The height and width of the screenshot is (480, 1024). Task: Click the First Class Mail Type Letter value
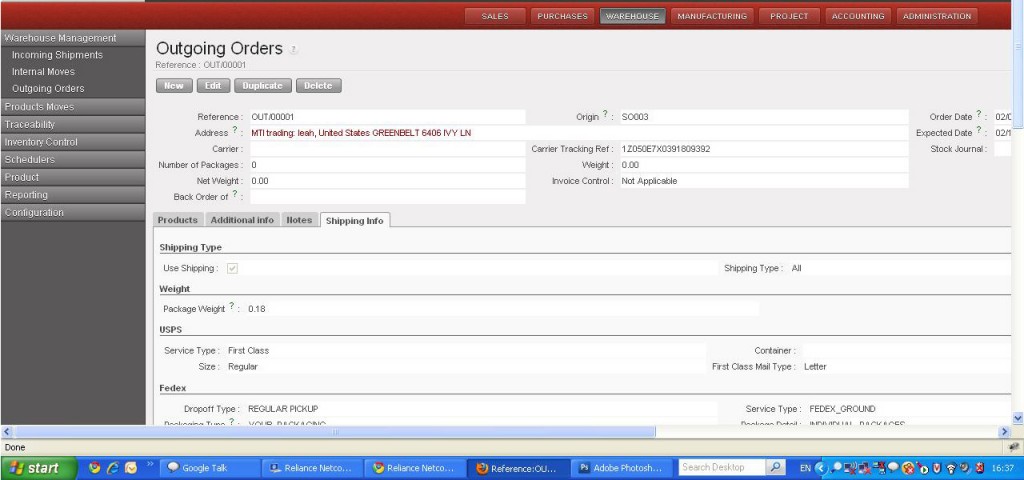(815, 367)
